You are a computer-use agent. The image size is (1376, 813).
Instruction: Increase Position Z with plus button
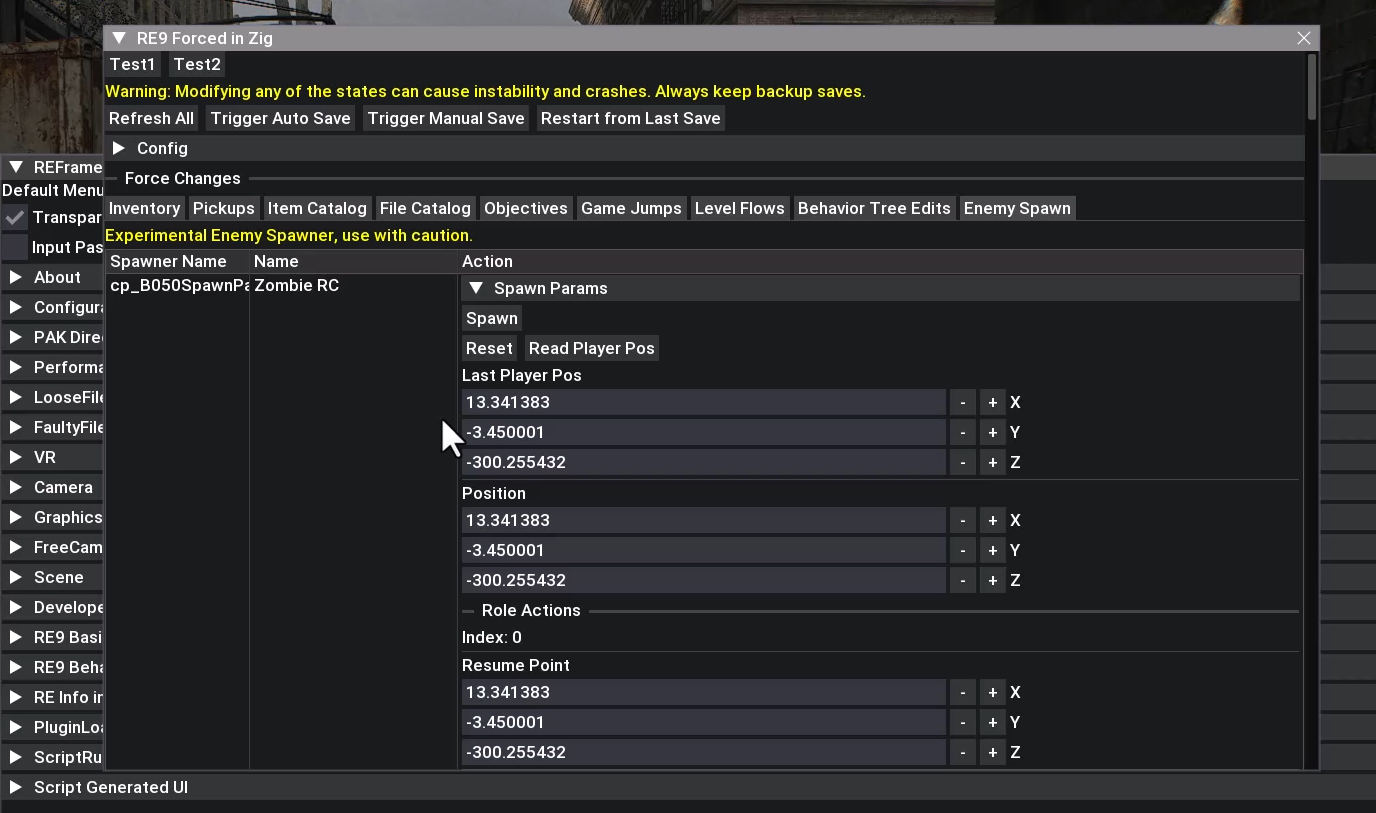click(x=992, y=580)
